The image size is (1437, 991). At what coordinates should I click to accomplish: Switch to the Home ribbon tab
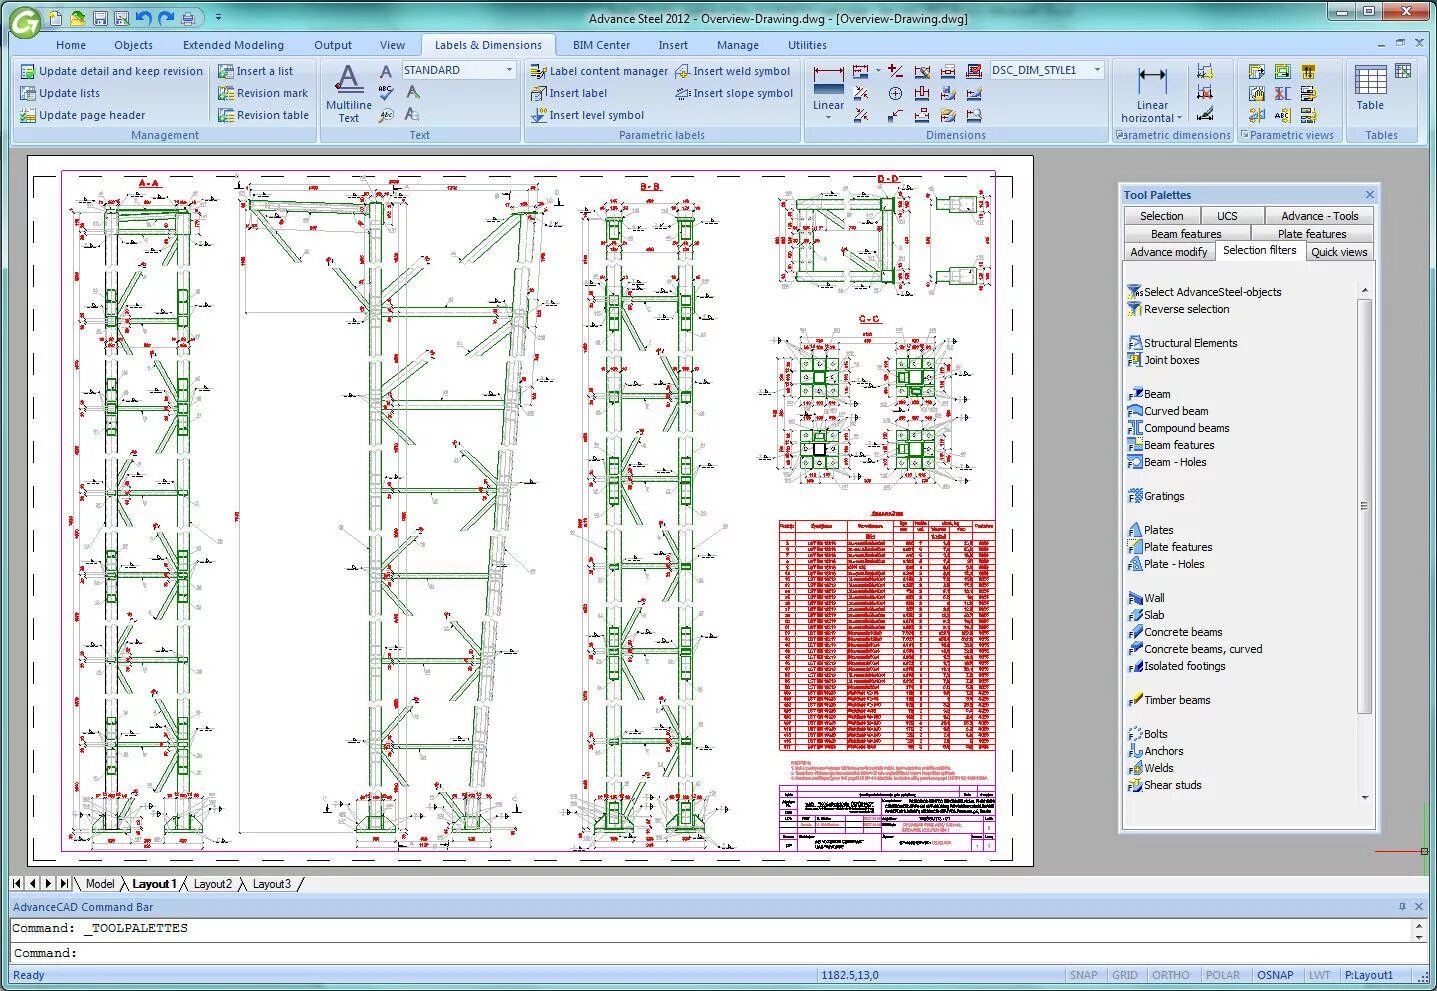[71, 45]
